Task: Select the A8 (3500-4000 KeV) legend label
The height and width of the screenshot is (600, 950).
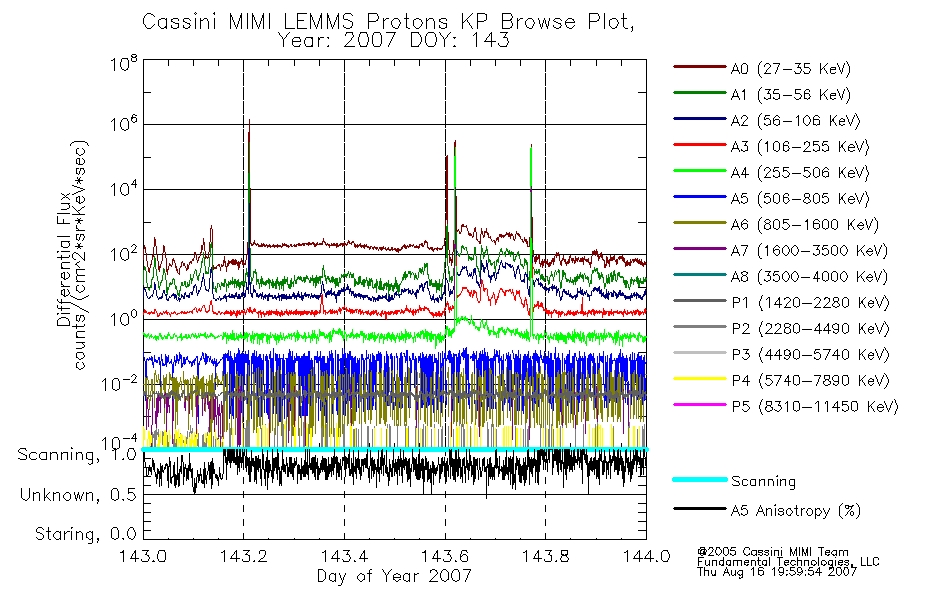Action: click(x=809, y=276)
